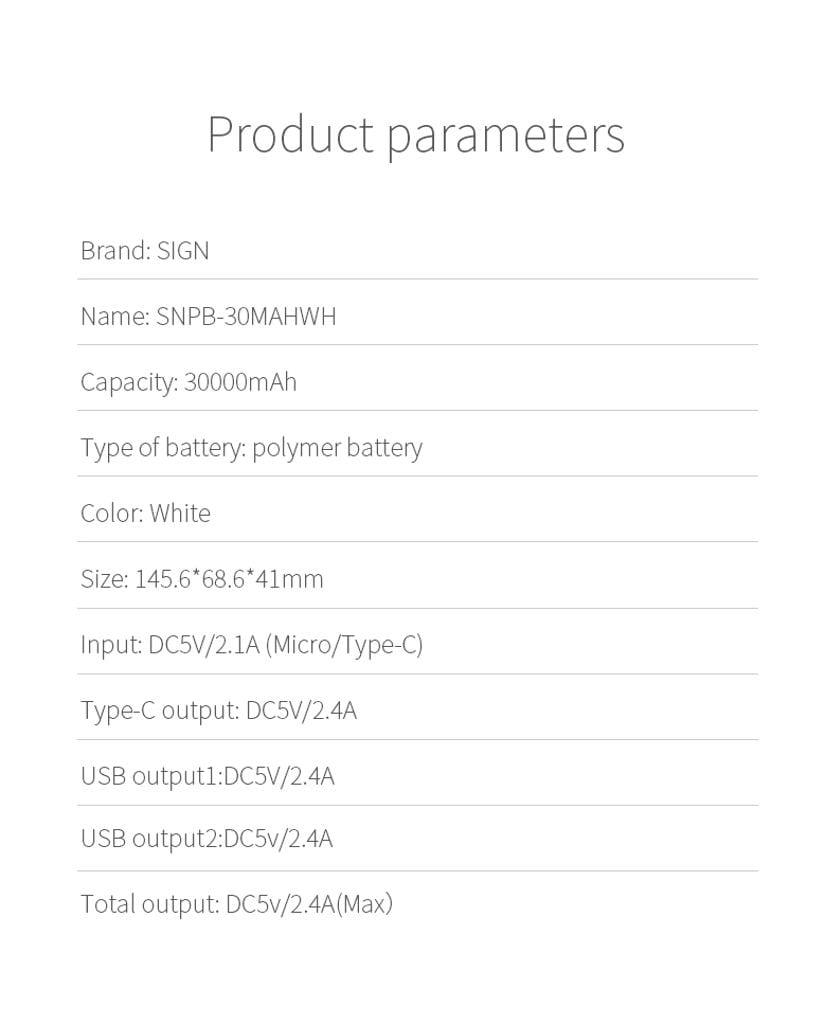Click the '(Micro/Type-C)' text
The width and height of the screenshot is (836, 1024).
click(344, 645)
